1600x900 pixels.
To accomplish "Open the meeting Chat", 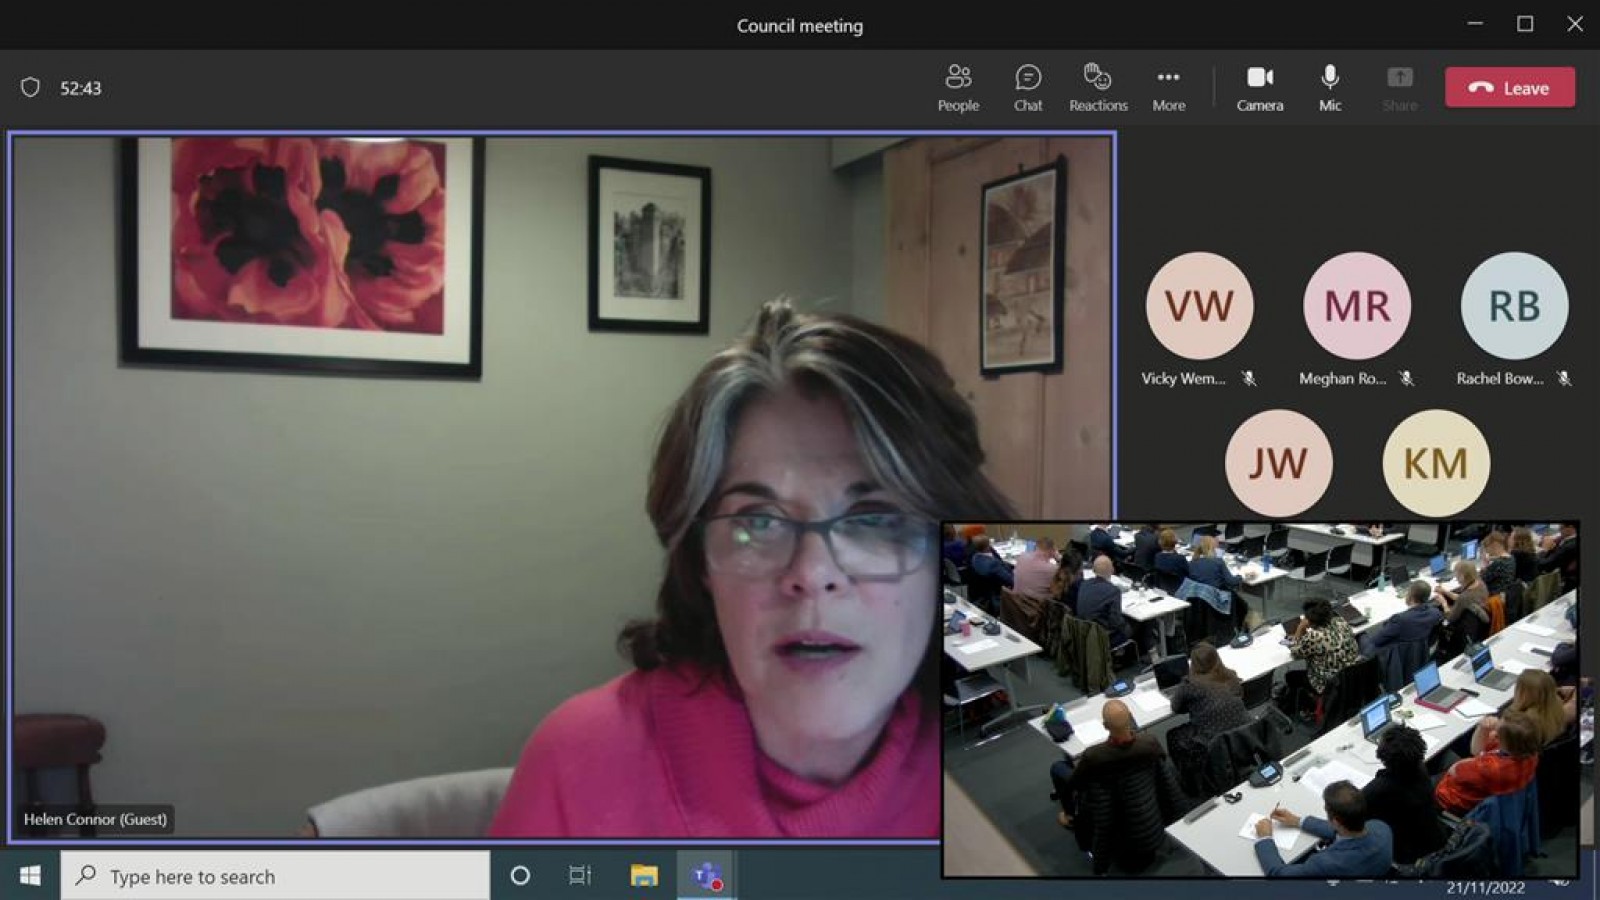I will point(1028,87).
